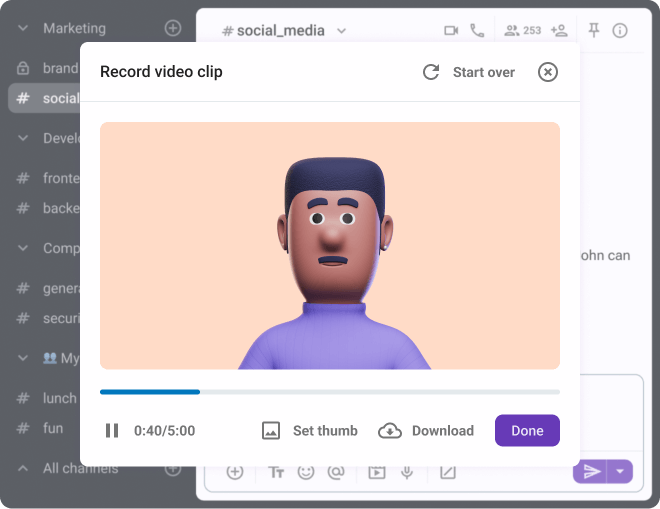Open the fun channel
The width and height of the screenshot is (660, 509).
click(40, 428)
